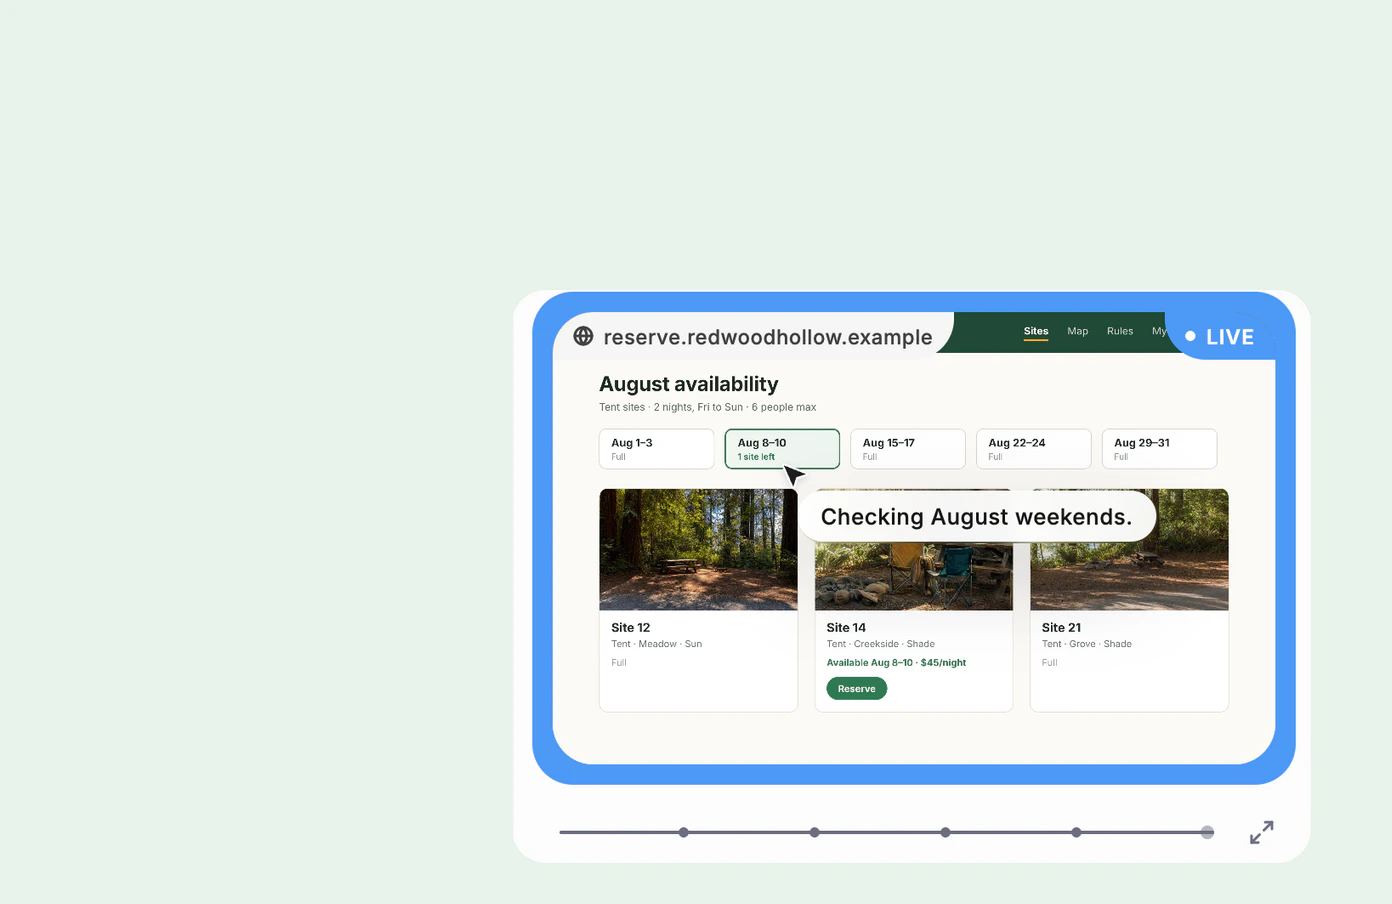Screen dimensions: 1392x904
Task: Click the "Checking August weekends." caption bubble
Action: pyautogui.click(x=977, y=517)
